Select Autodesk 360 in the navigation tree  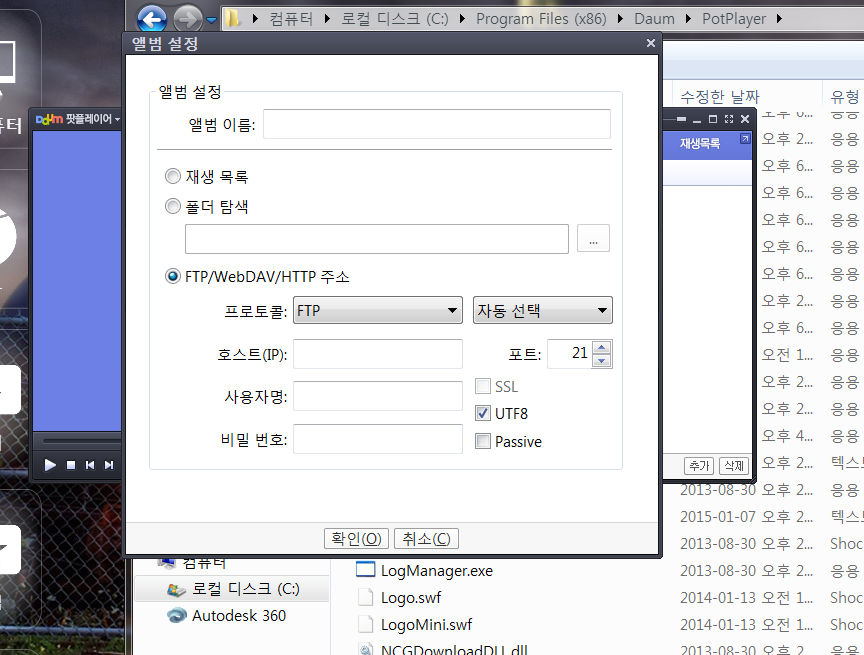pos(239,615)
